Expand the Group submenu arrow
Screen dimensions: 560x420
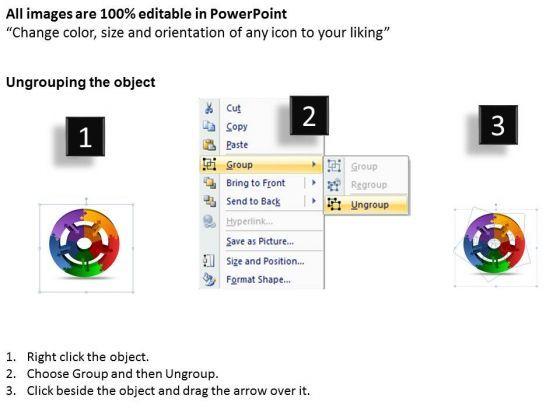click(314, 164)
